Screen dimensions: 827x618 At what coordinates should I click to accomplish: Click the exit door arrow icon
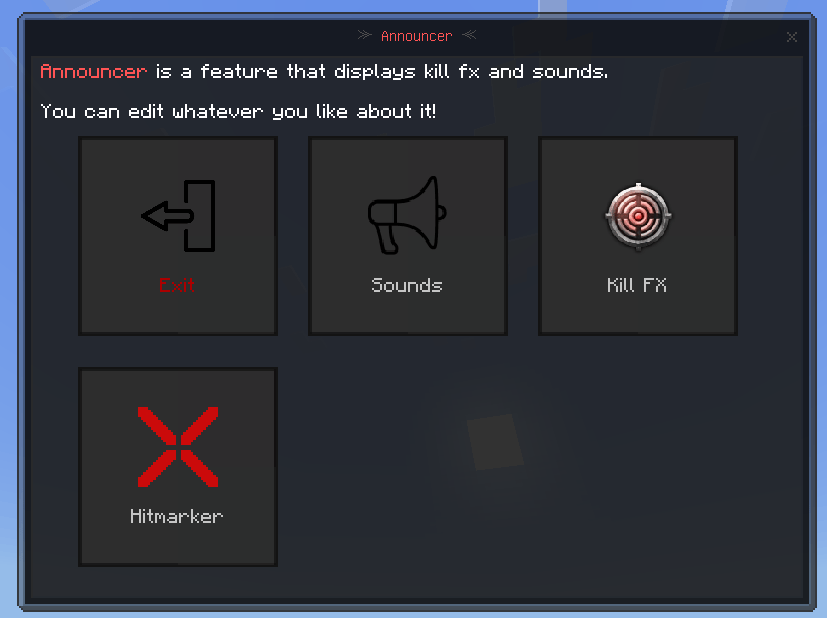(x=178, y=216)
